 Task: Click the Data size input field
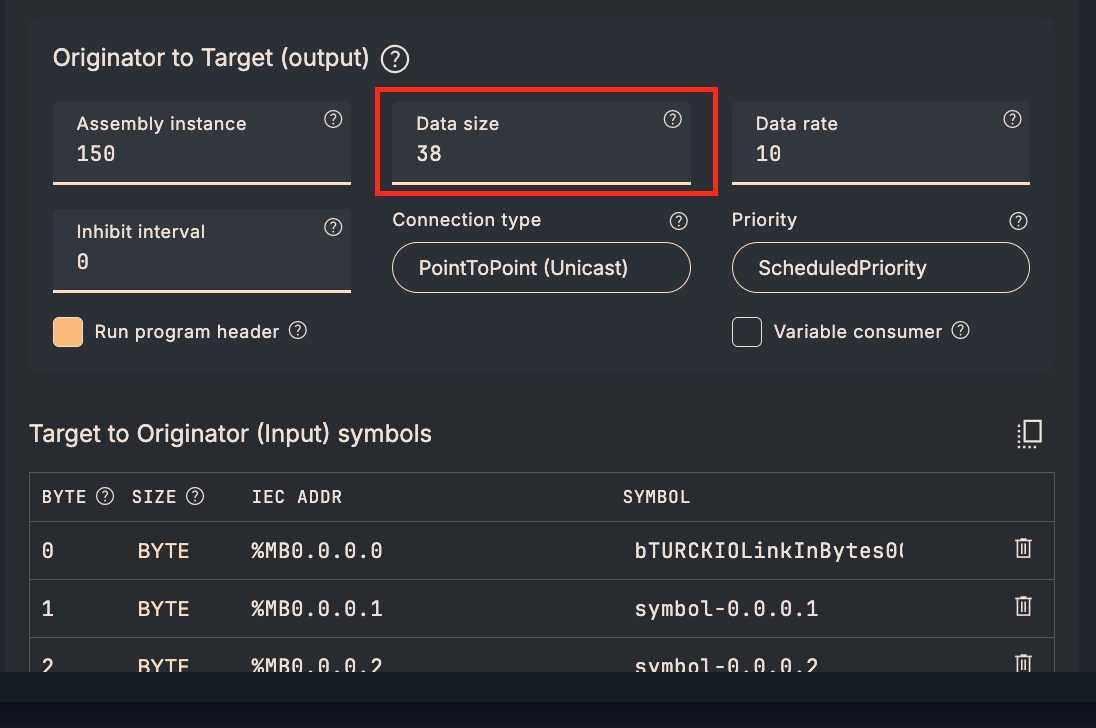tap(540, 154)
